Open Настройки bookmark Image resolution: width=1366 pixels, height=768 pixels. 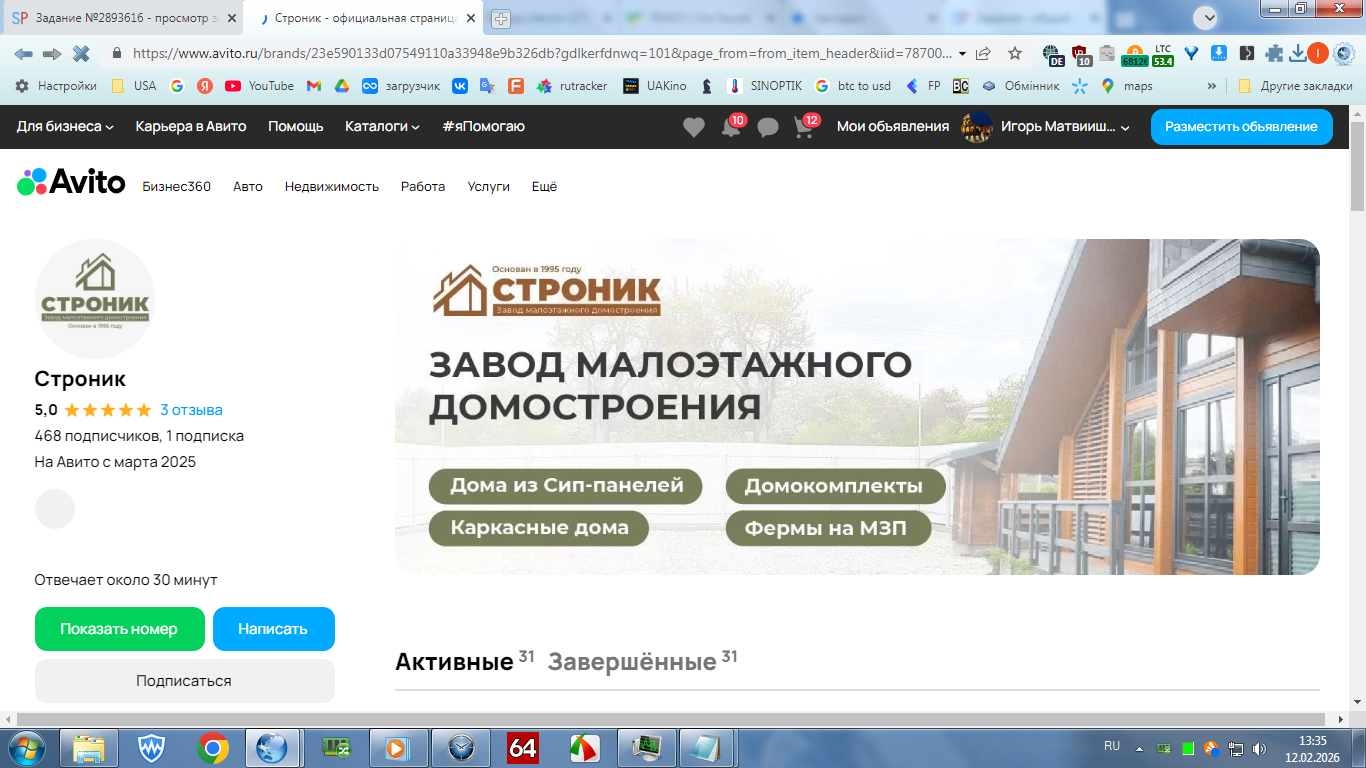tap(56, 86)
